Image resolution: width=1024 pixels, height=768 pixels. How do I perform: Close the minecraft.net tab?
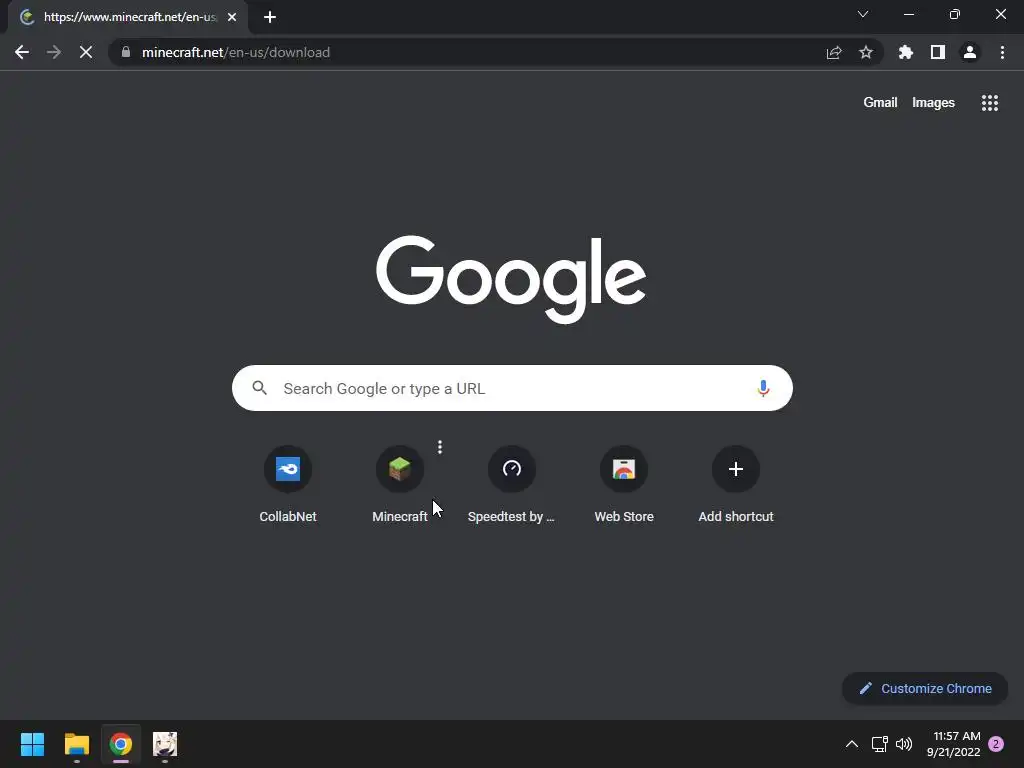[x=232, y=17]
